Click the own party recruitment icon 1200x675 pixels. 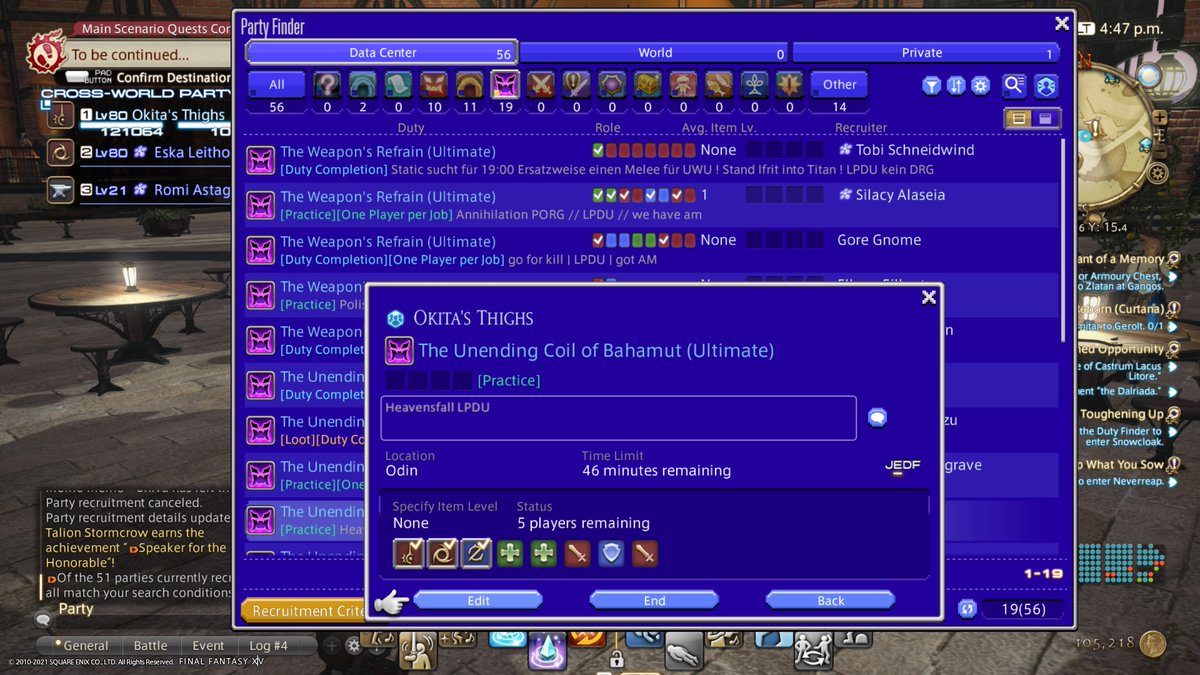(x=1045, y=86)
